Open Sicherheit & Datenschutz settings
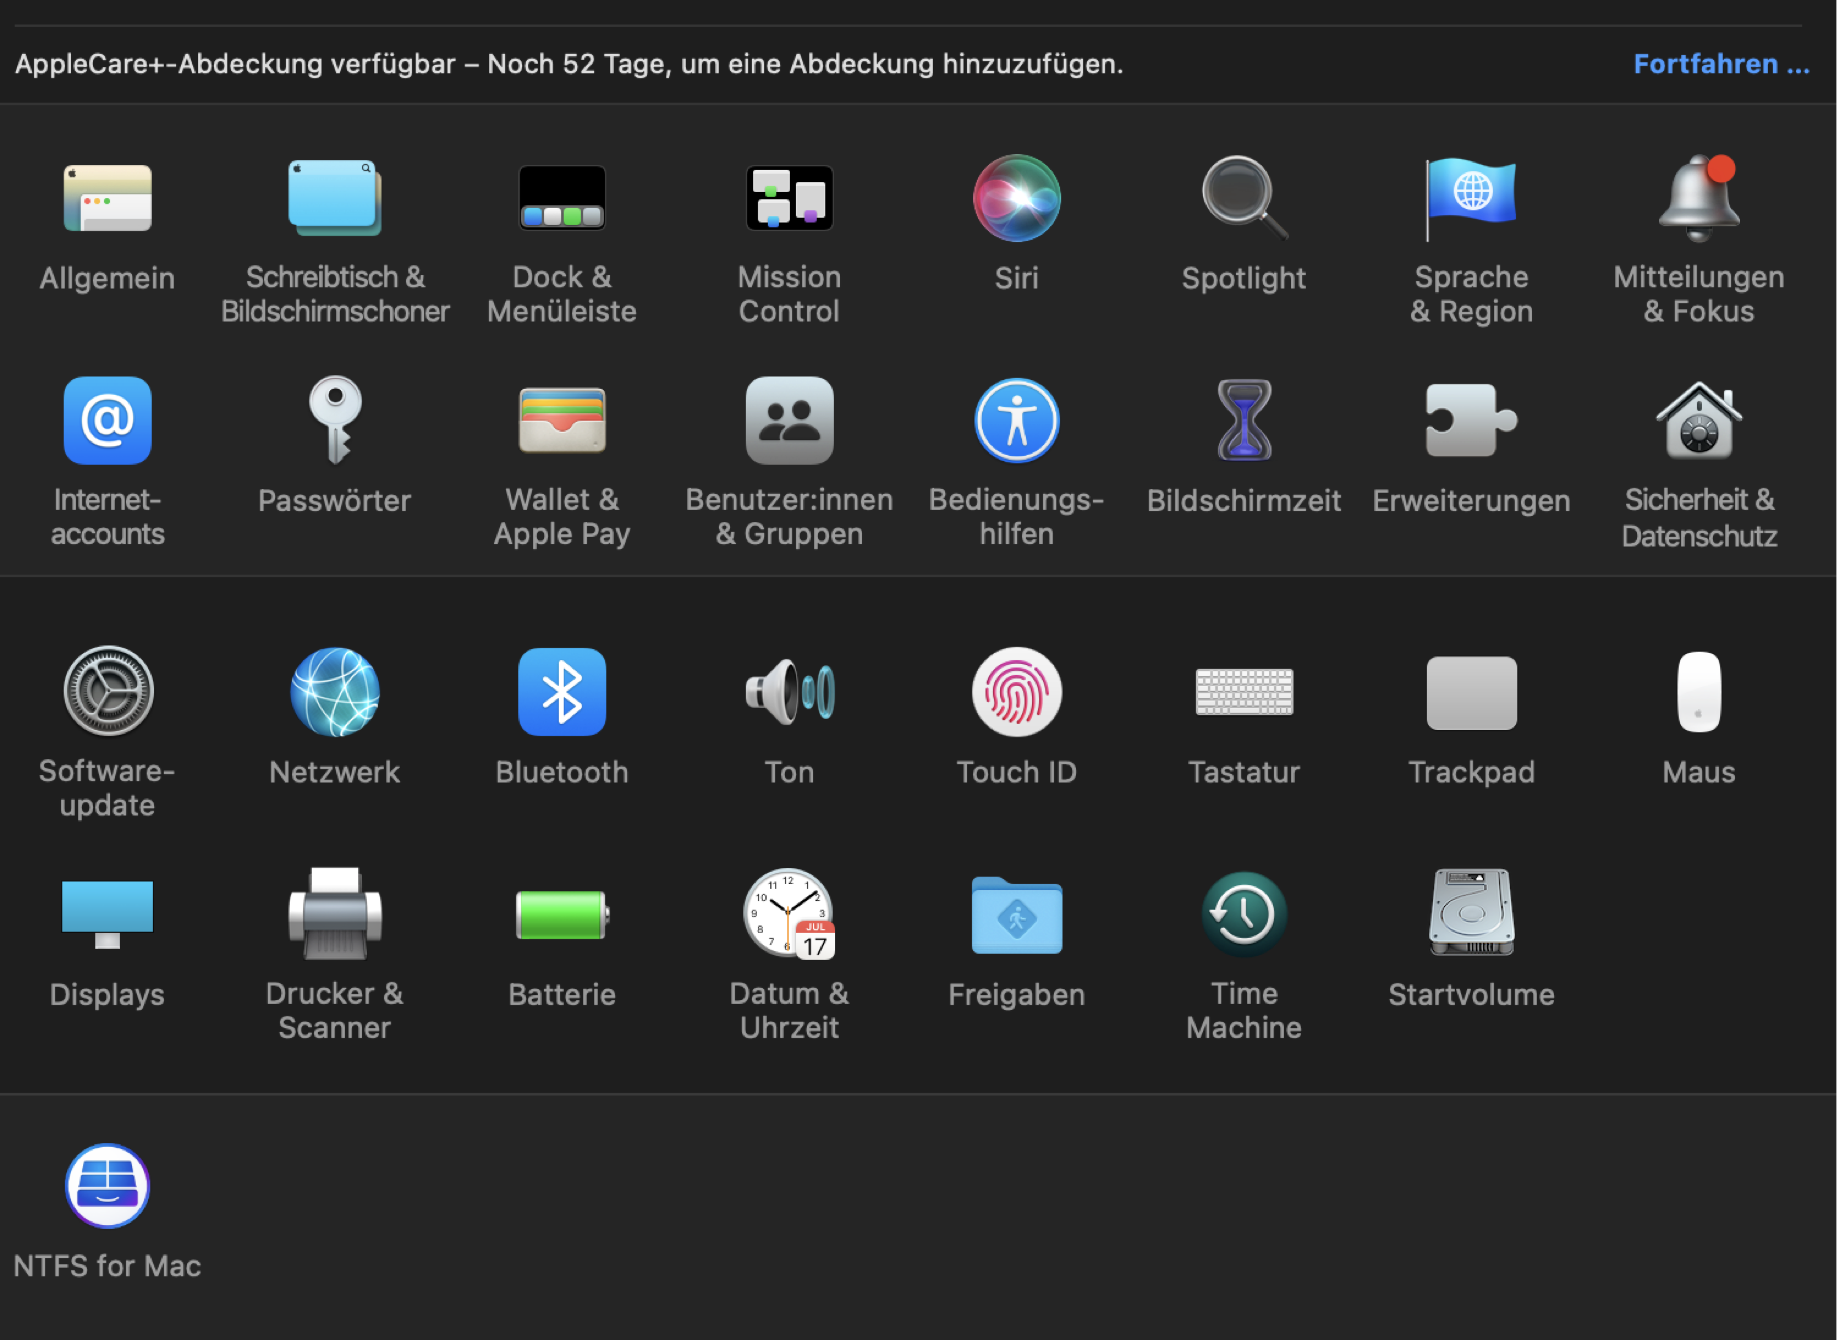 [x=1699, y=420]
